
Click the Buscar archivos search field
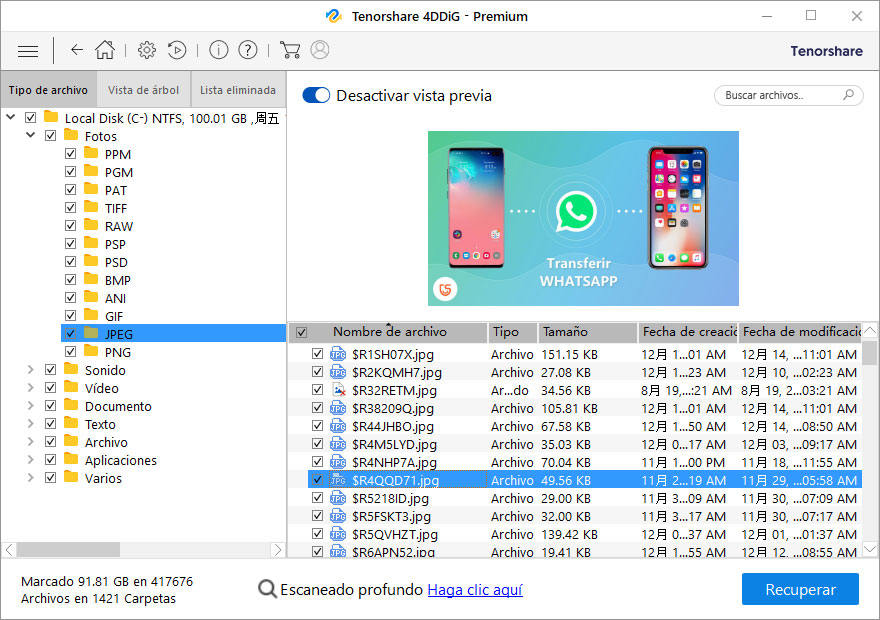[789, 95]
